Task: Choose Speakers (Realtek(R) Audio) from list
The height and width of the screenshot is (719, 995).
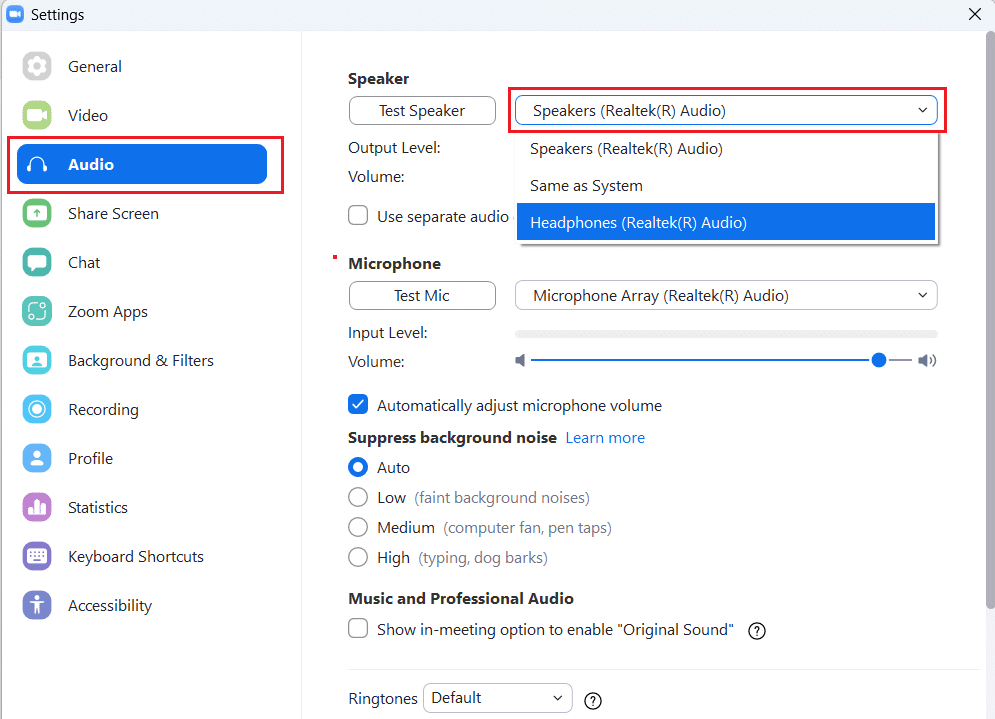Action: (x=726, y=148)
